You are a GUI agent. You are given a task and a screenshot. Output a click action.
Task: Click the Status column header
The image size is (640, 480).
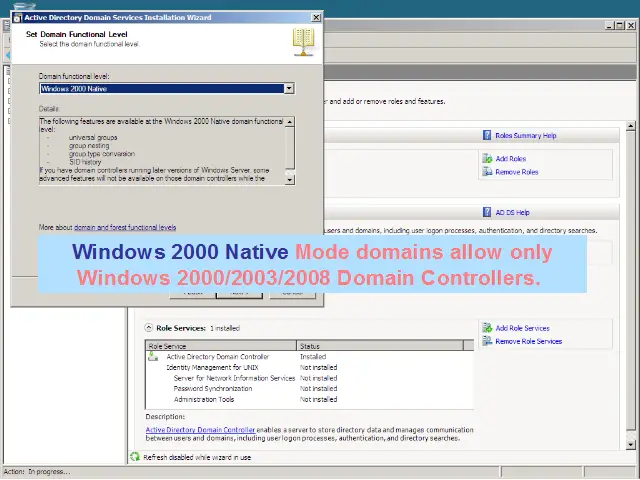point(380,346)
